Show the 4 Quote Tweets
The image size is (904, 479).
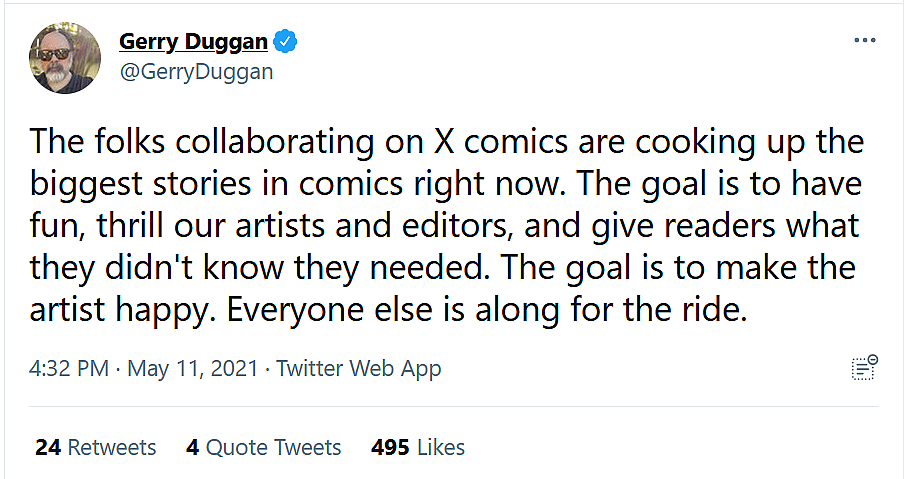[263, 447]
